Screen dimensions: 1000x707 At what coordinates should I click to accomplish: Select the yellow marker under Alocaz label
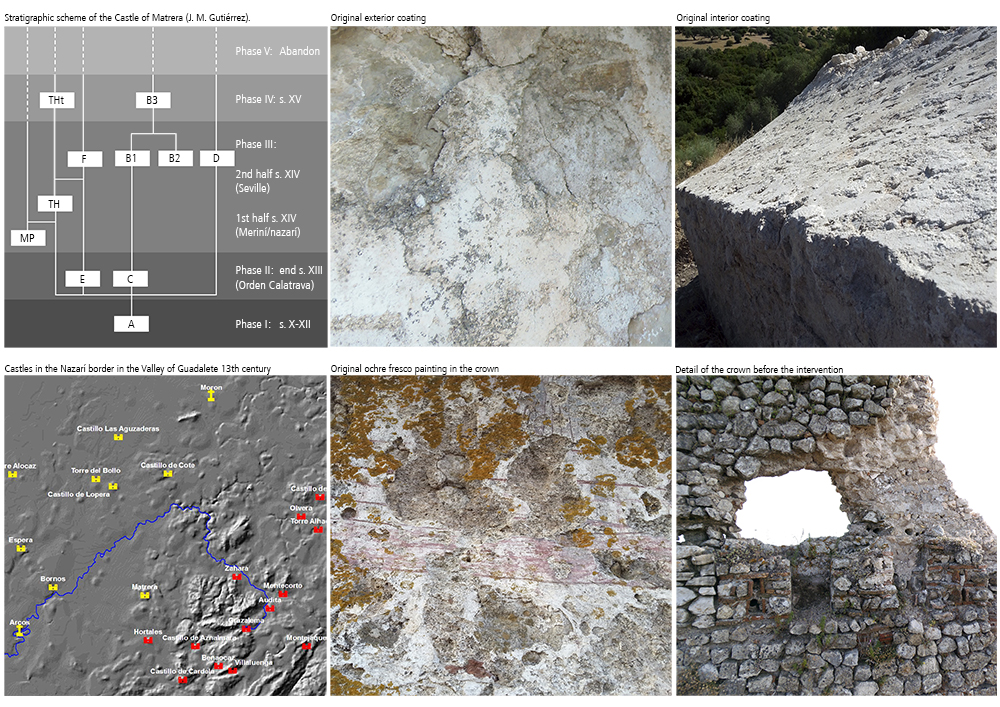[x=11, y=474]
